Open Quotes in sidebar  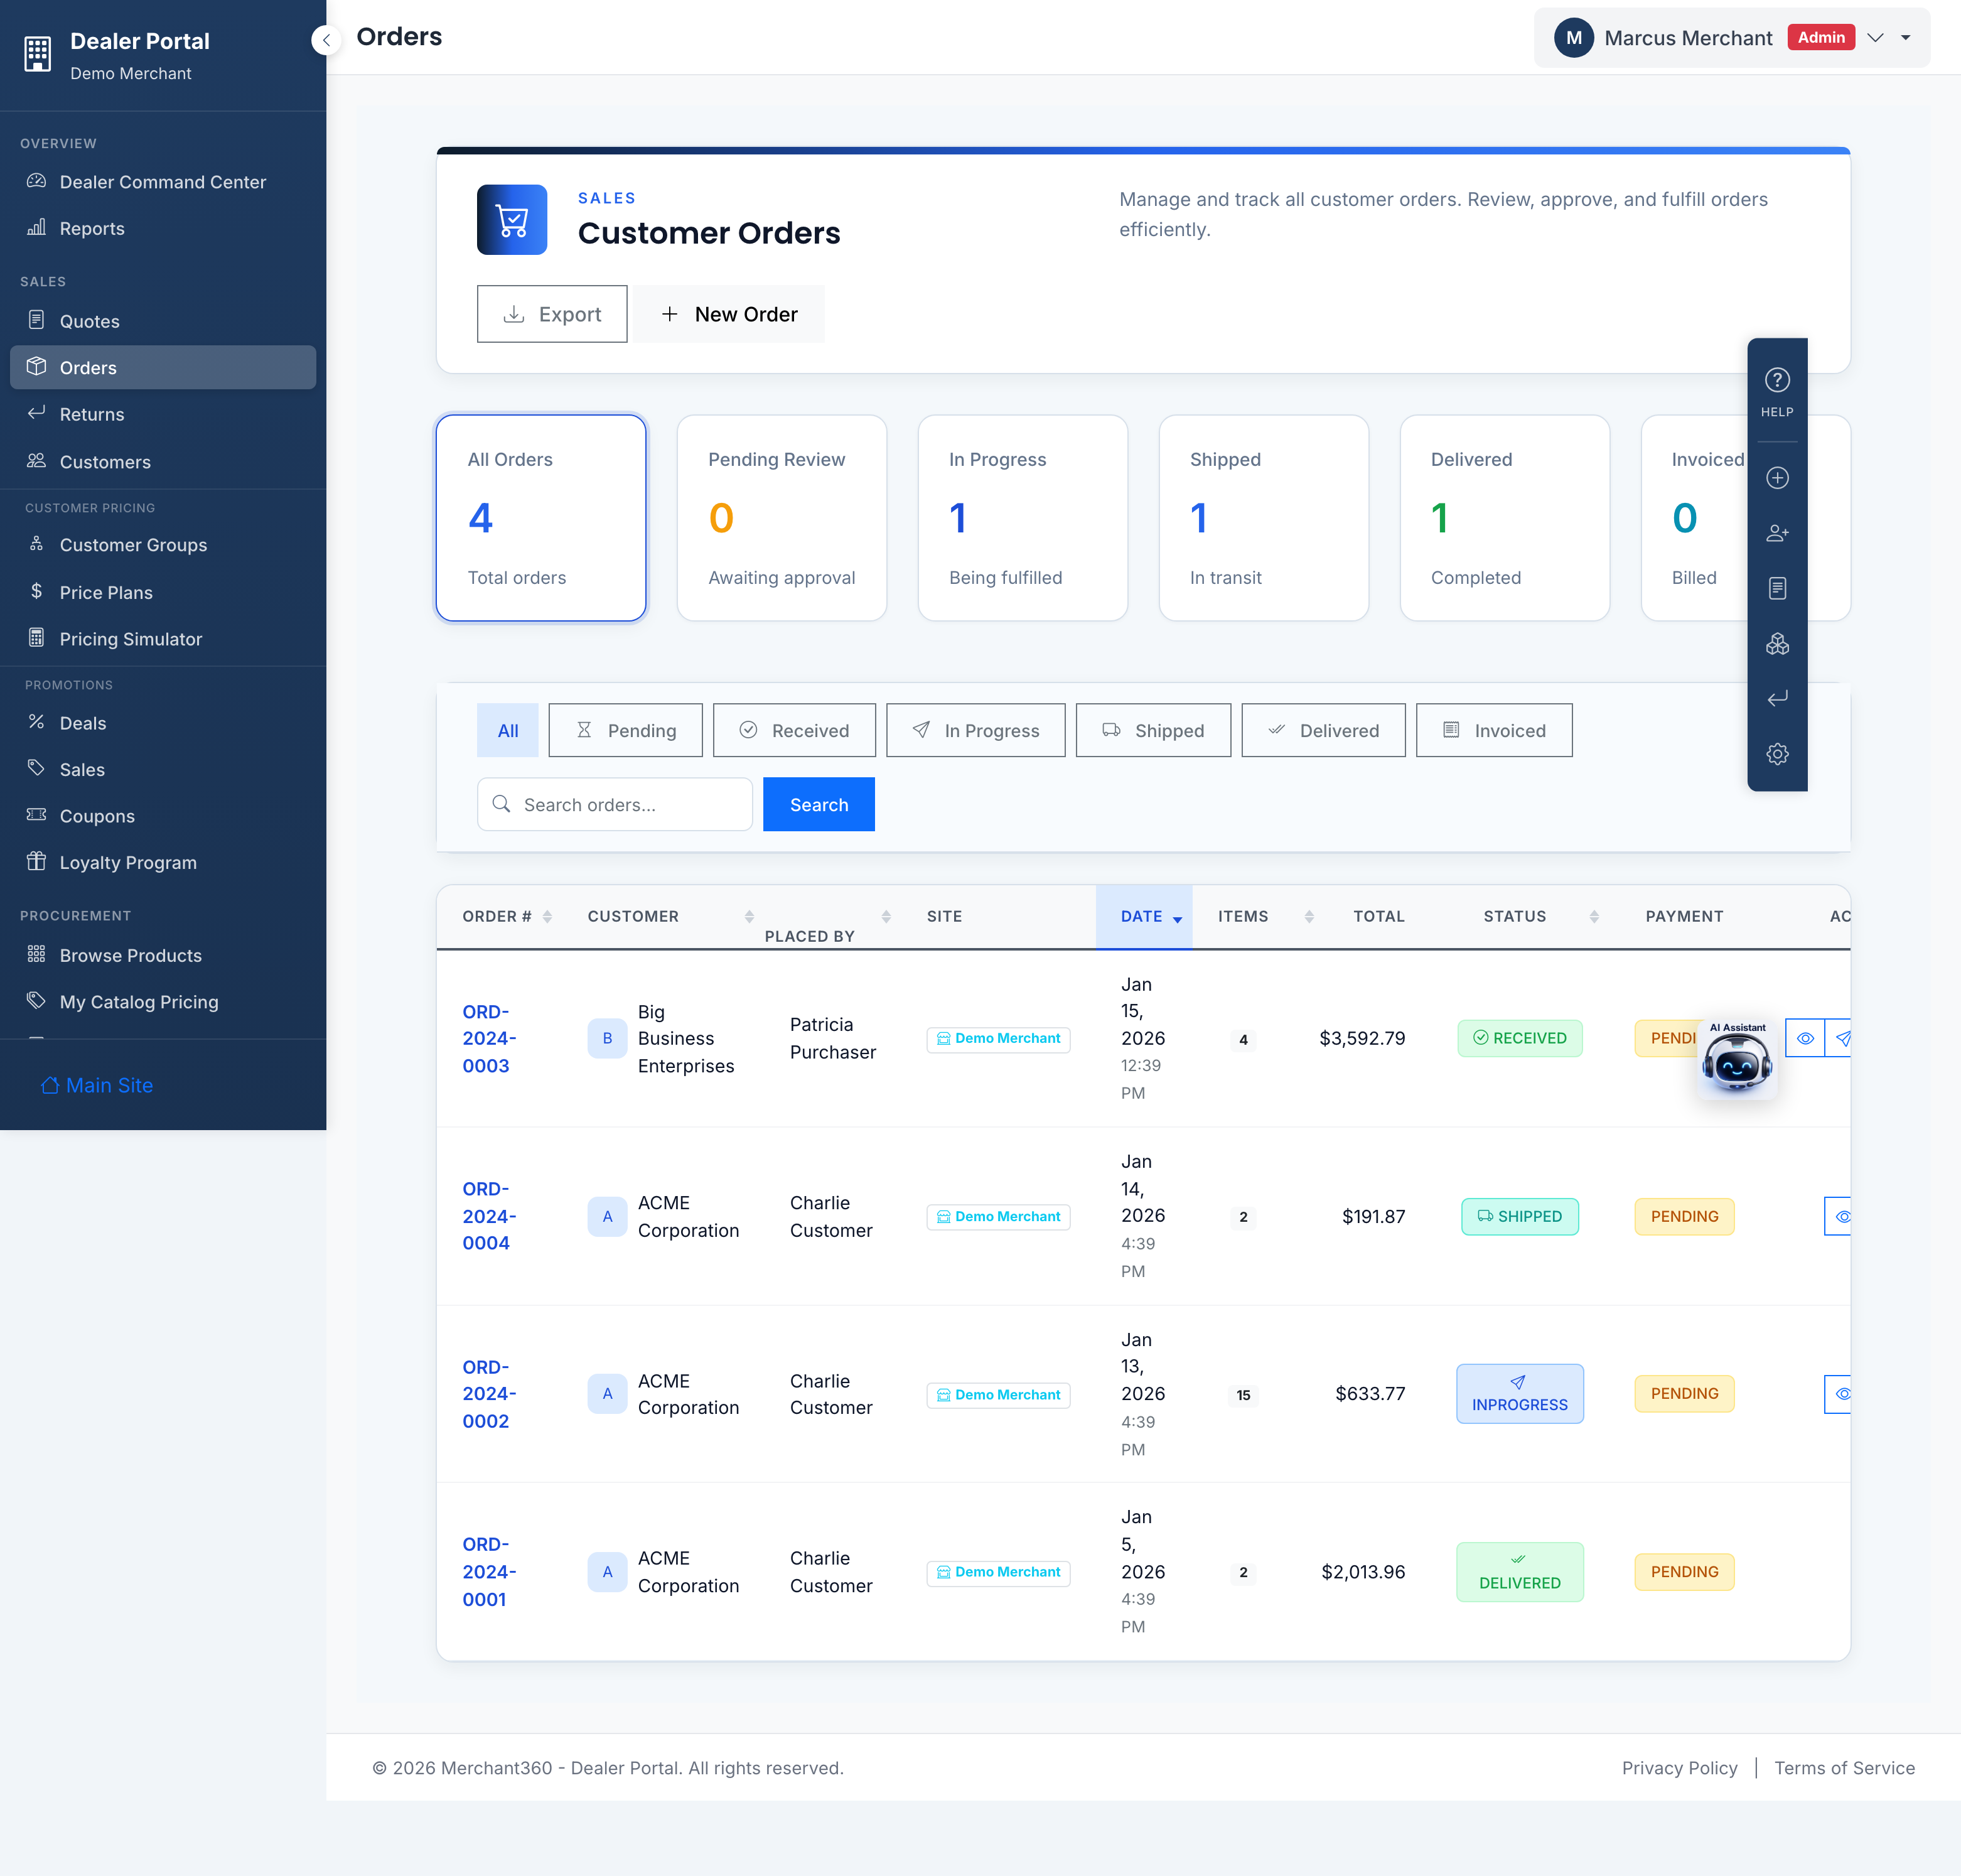(163, 321)
